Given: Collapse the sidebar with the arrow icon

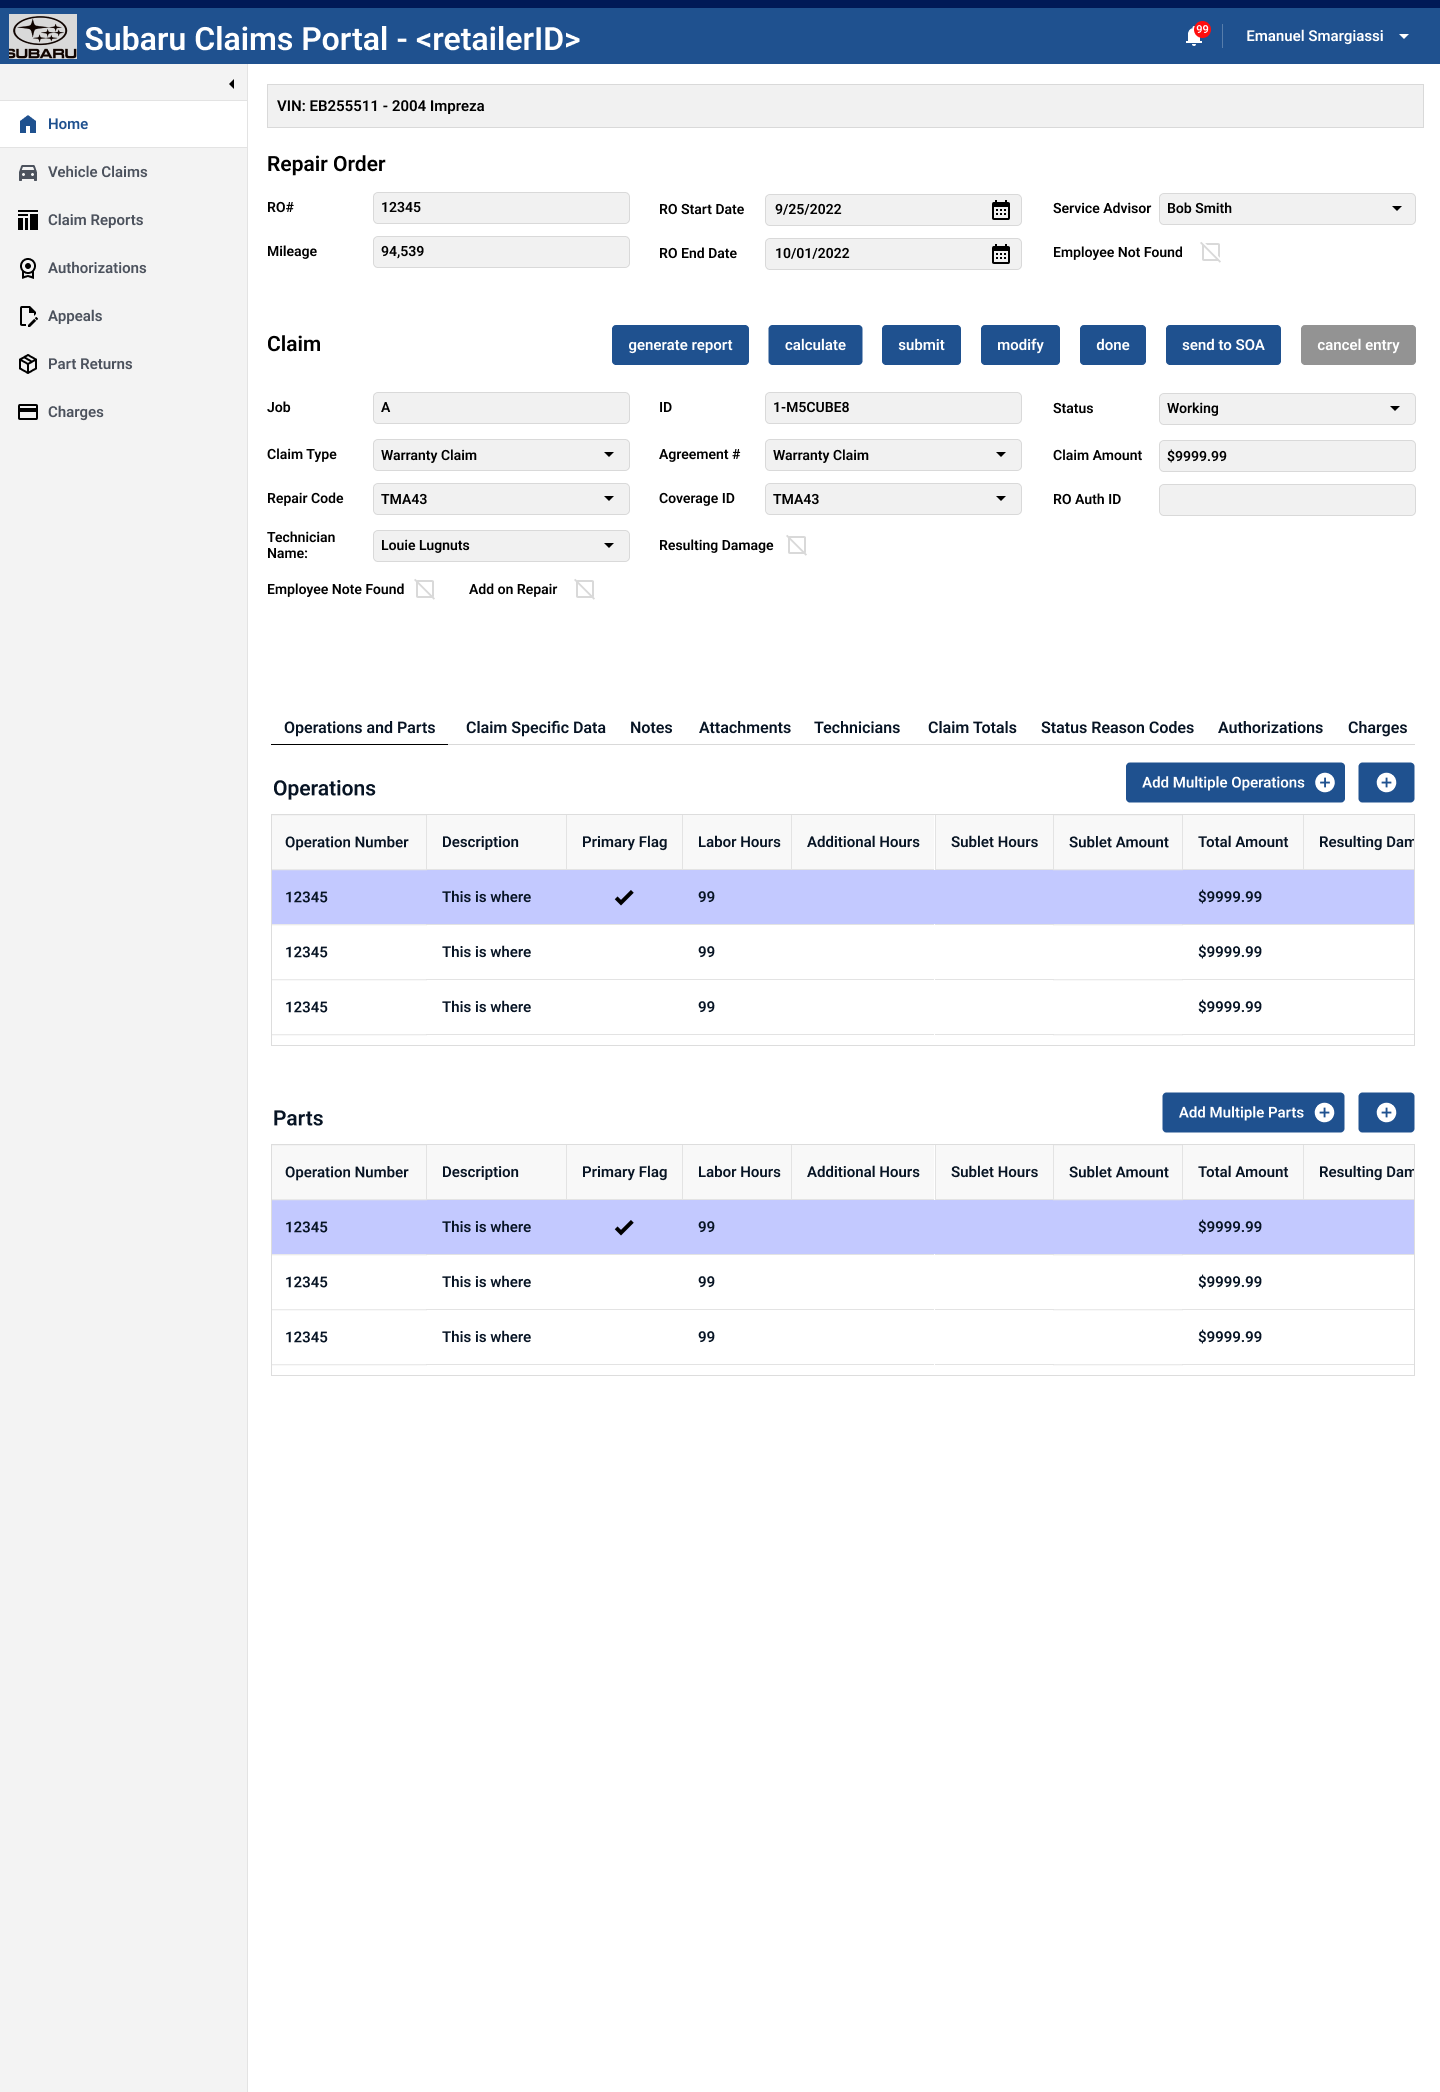Looking at the screenshot, I should [231, 84].
